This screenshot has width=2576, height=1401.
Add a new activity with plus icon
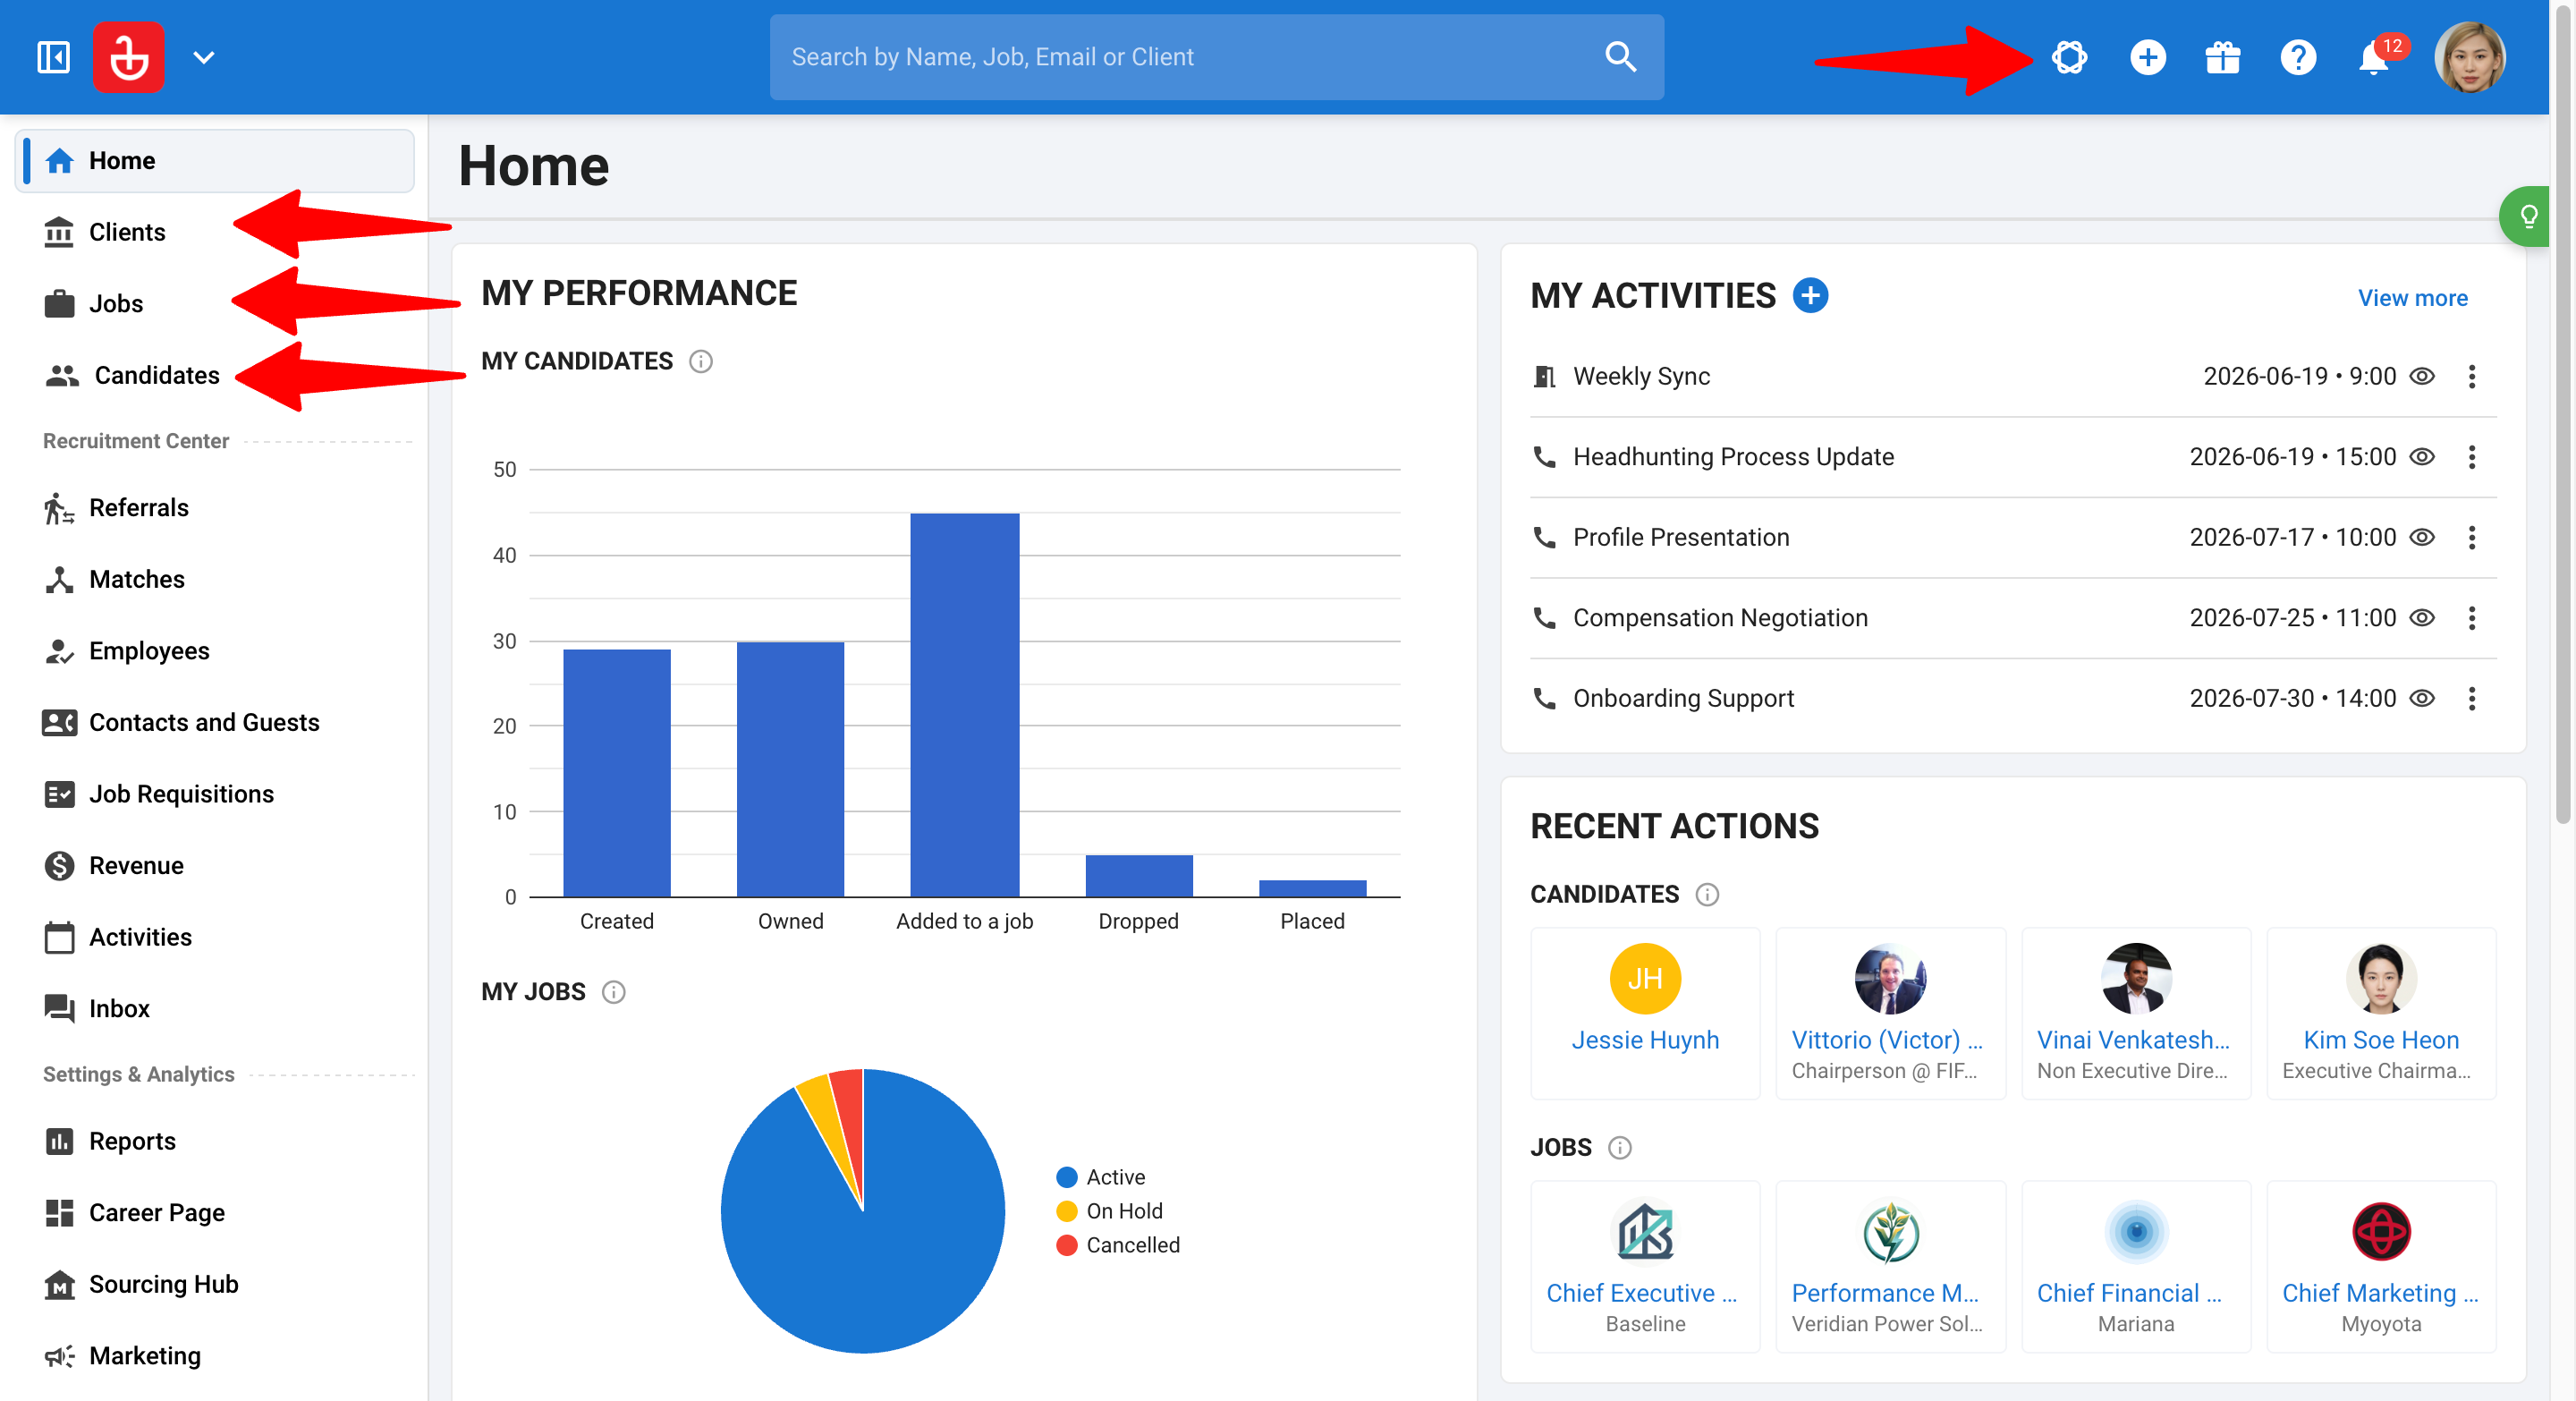[x=1810, y=296]
